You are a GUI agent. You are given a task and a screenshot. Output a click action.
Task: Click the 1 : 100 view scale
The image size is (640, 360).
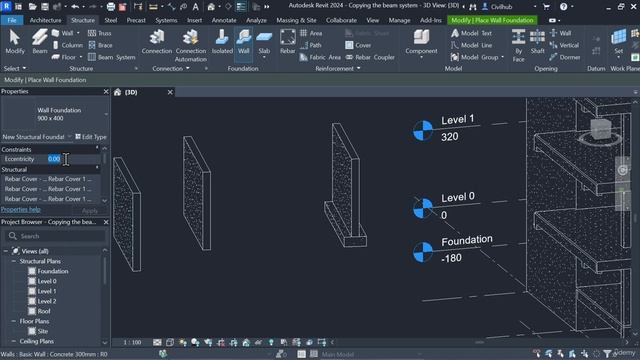click(x=132, y=342)
